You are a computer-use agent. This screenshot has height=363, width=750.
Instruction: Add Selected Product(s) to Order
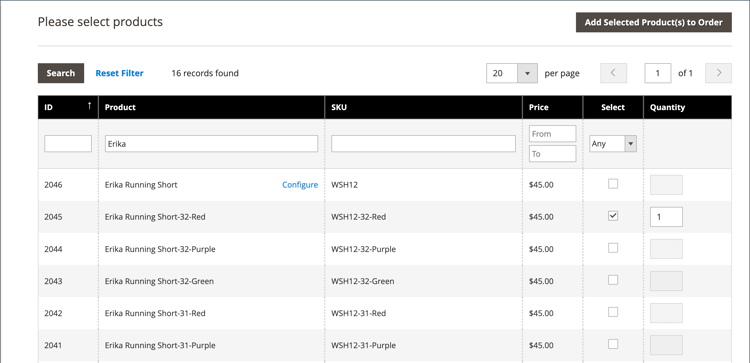pos(653,22)
